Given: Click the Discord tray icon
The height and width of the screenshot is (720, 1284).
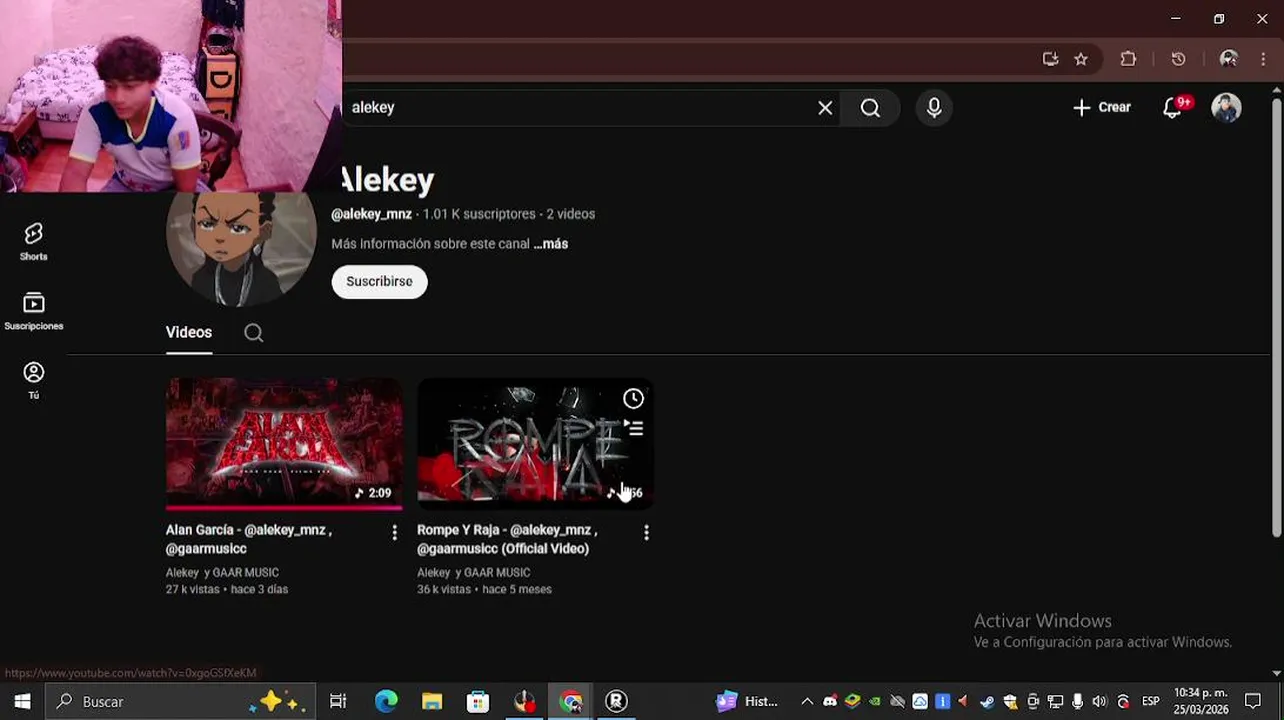Looking at the screenshot, I should pos(830,702).
